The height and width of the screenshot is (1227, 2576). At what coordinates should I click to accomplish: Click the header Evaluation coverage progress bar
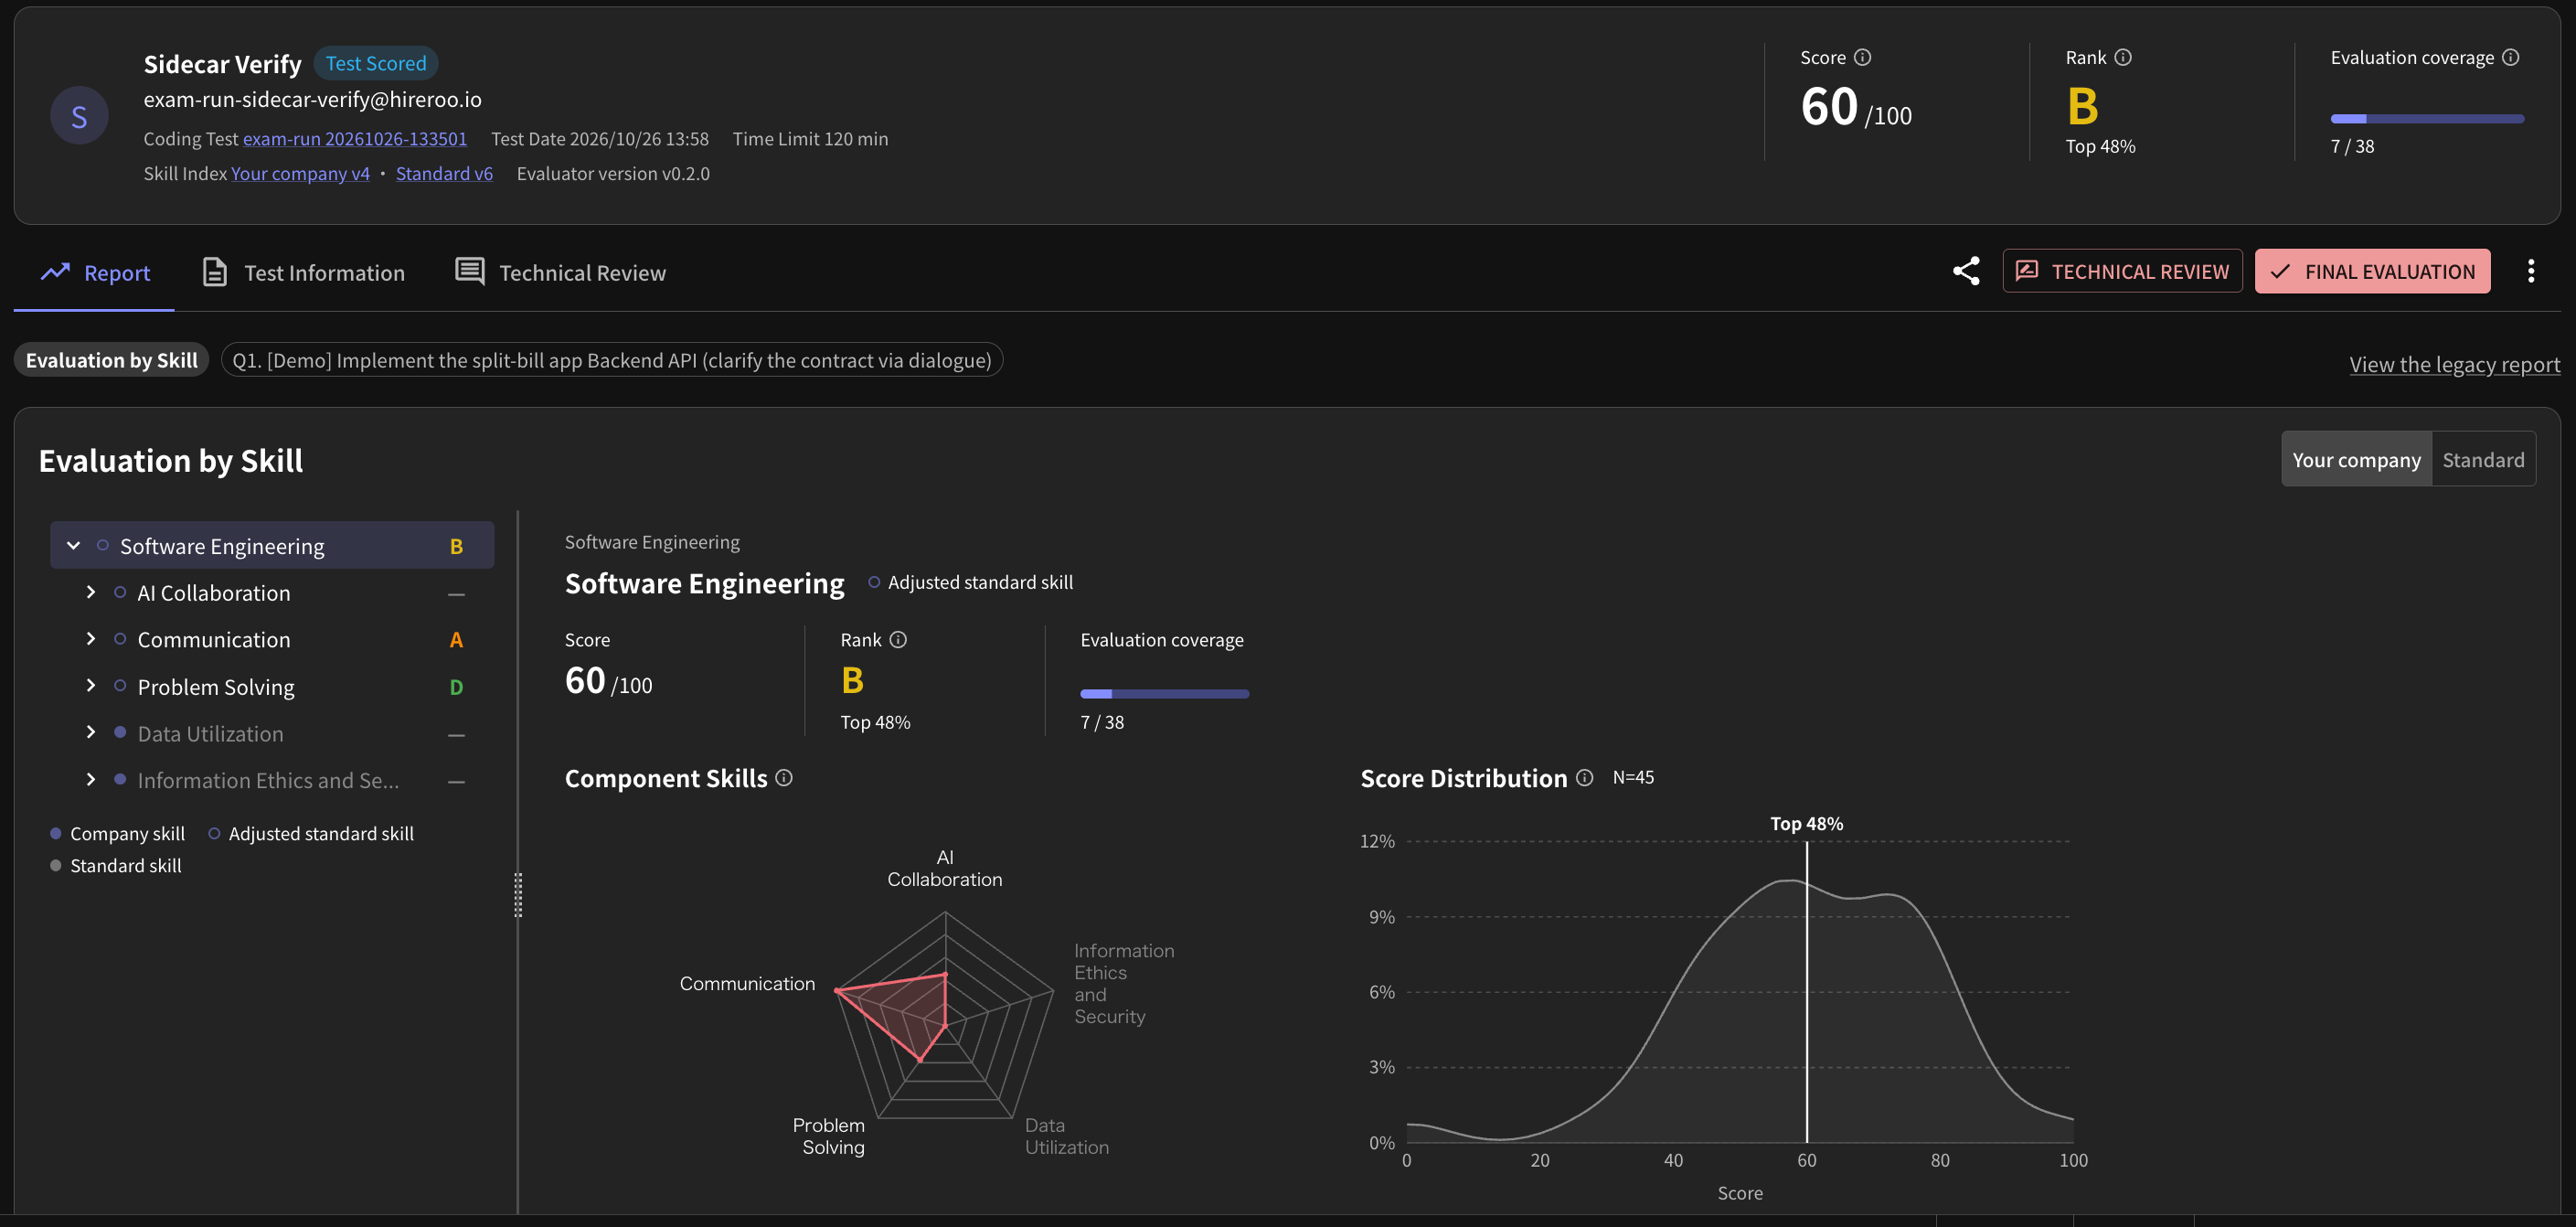[2427, 119]
